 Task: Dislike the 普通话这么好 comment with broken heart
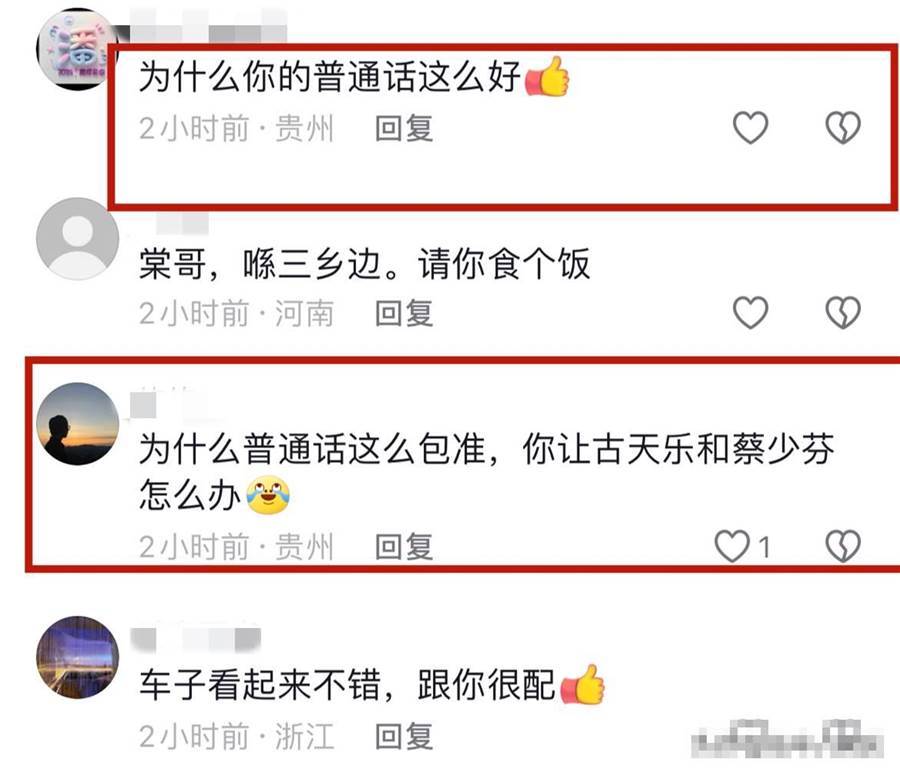[843, 127]
